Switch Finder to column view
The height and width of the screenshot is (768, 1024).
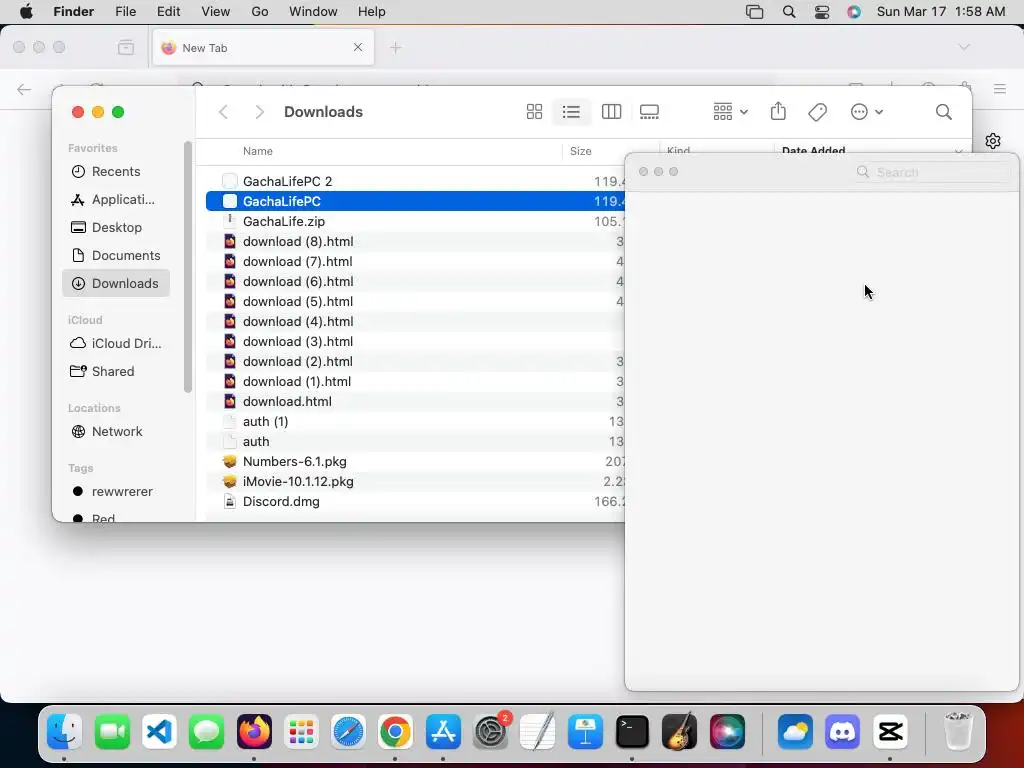coord(611,112)
